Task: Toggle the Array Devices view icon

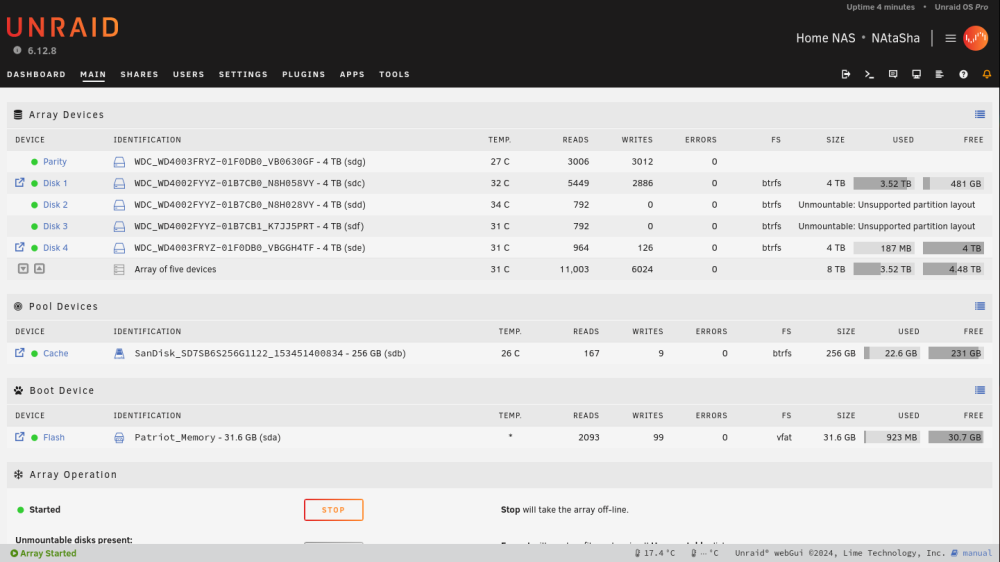Action: point(980,114)
